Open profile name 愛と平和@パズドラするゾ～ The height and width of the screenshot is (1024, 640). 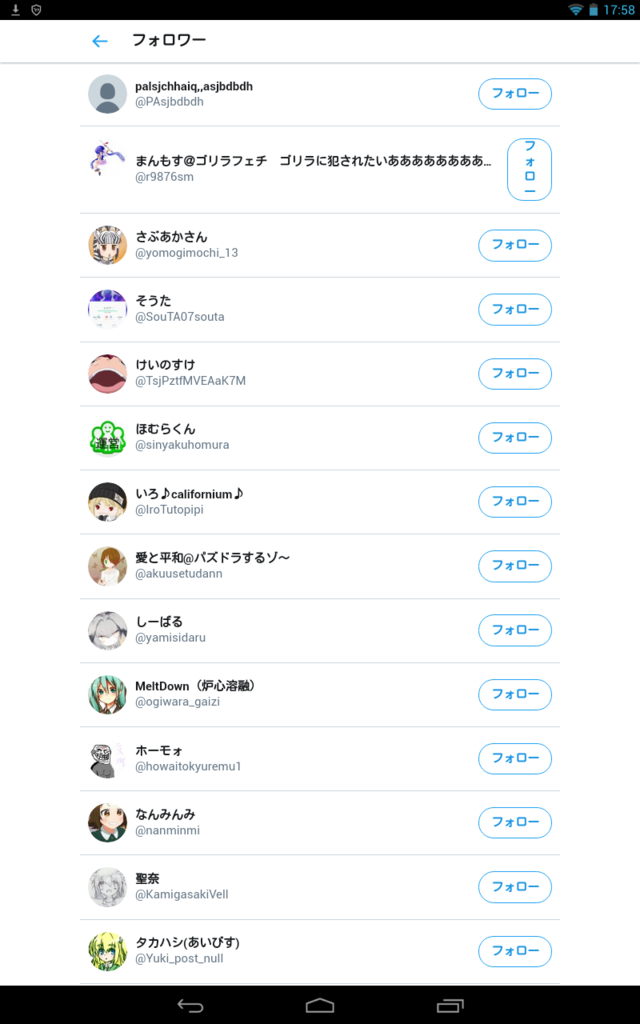tap(212, 558)
